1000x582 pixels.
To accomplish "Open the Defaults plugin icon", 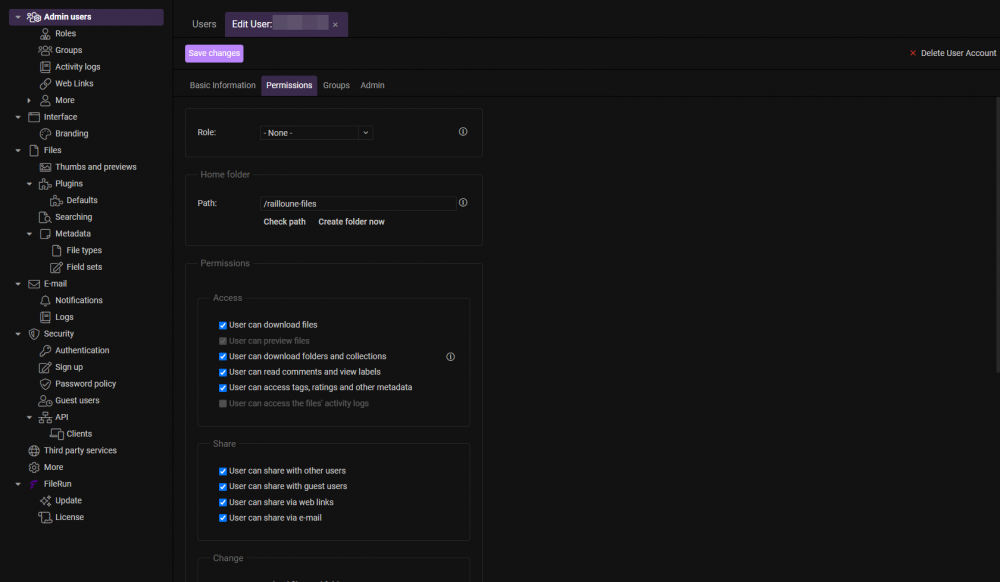I will 57,201.
